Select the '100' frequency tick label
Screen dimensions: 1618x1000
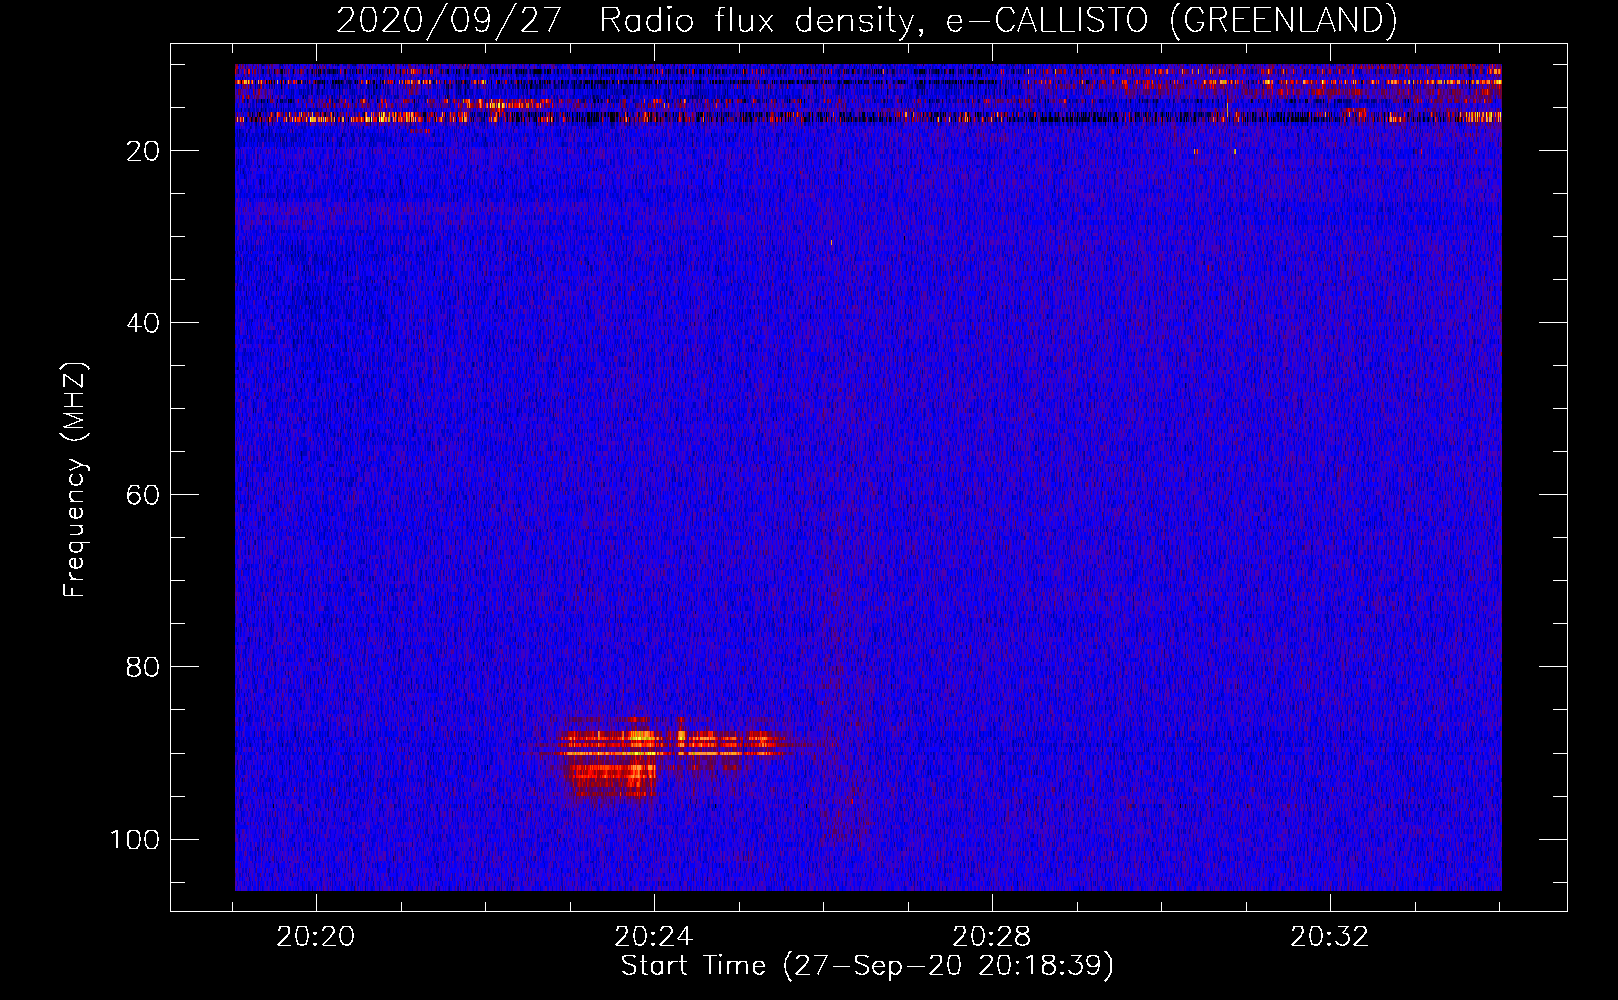pos(135,839)
